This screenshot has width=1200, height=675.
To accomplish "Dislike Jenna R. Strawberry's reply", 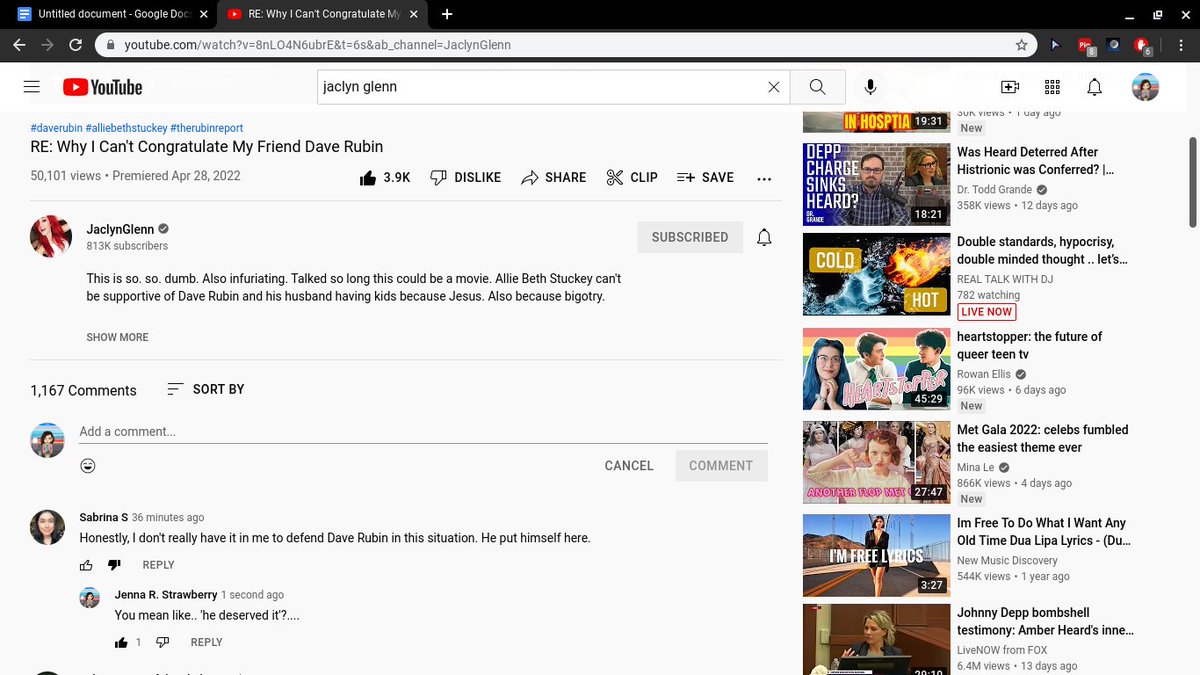I will click(x=162, y=642).
